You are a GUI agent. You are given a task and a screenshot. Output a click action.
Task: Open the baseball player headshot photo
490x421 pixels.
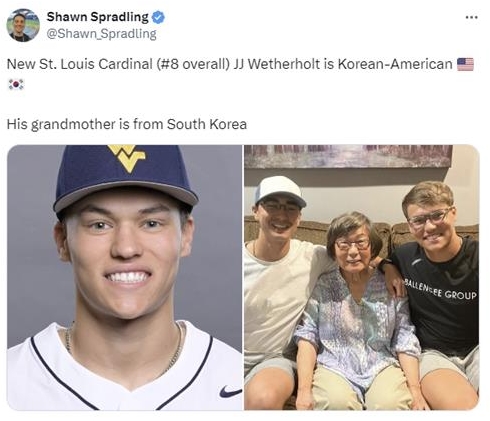(125, 277)
